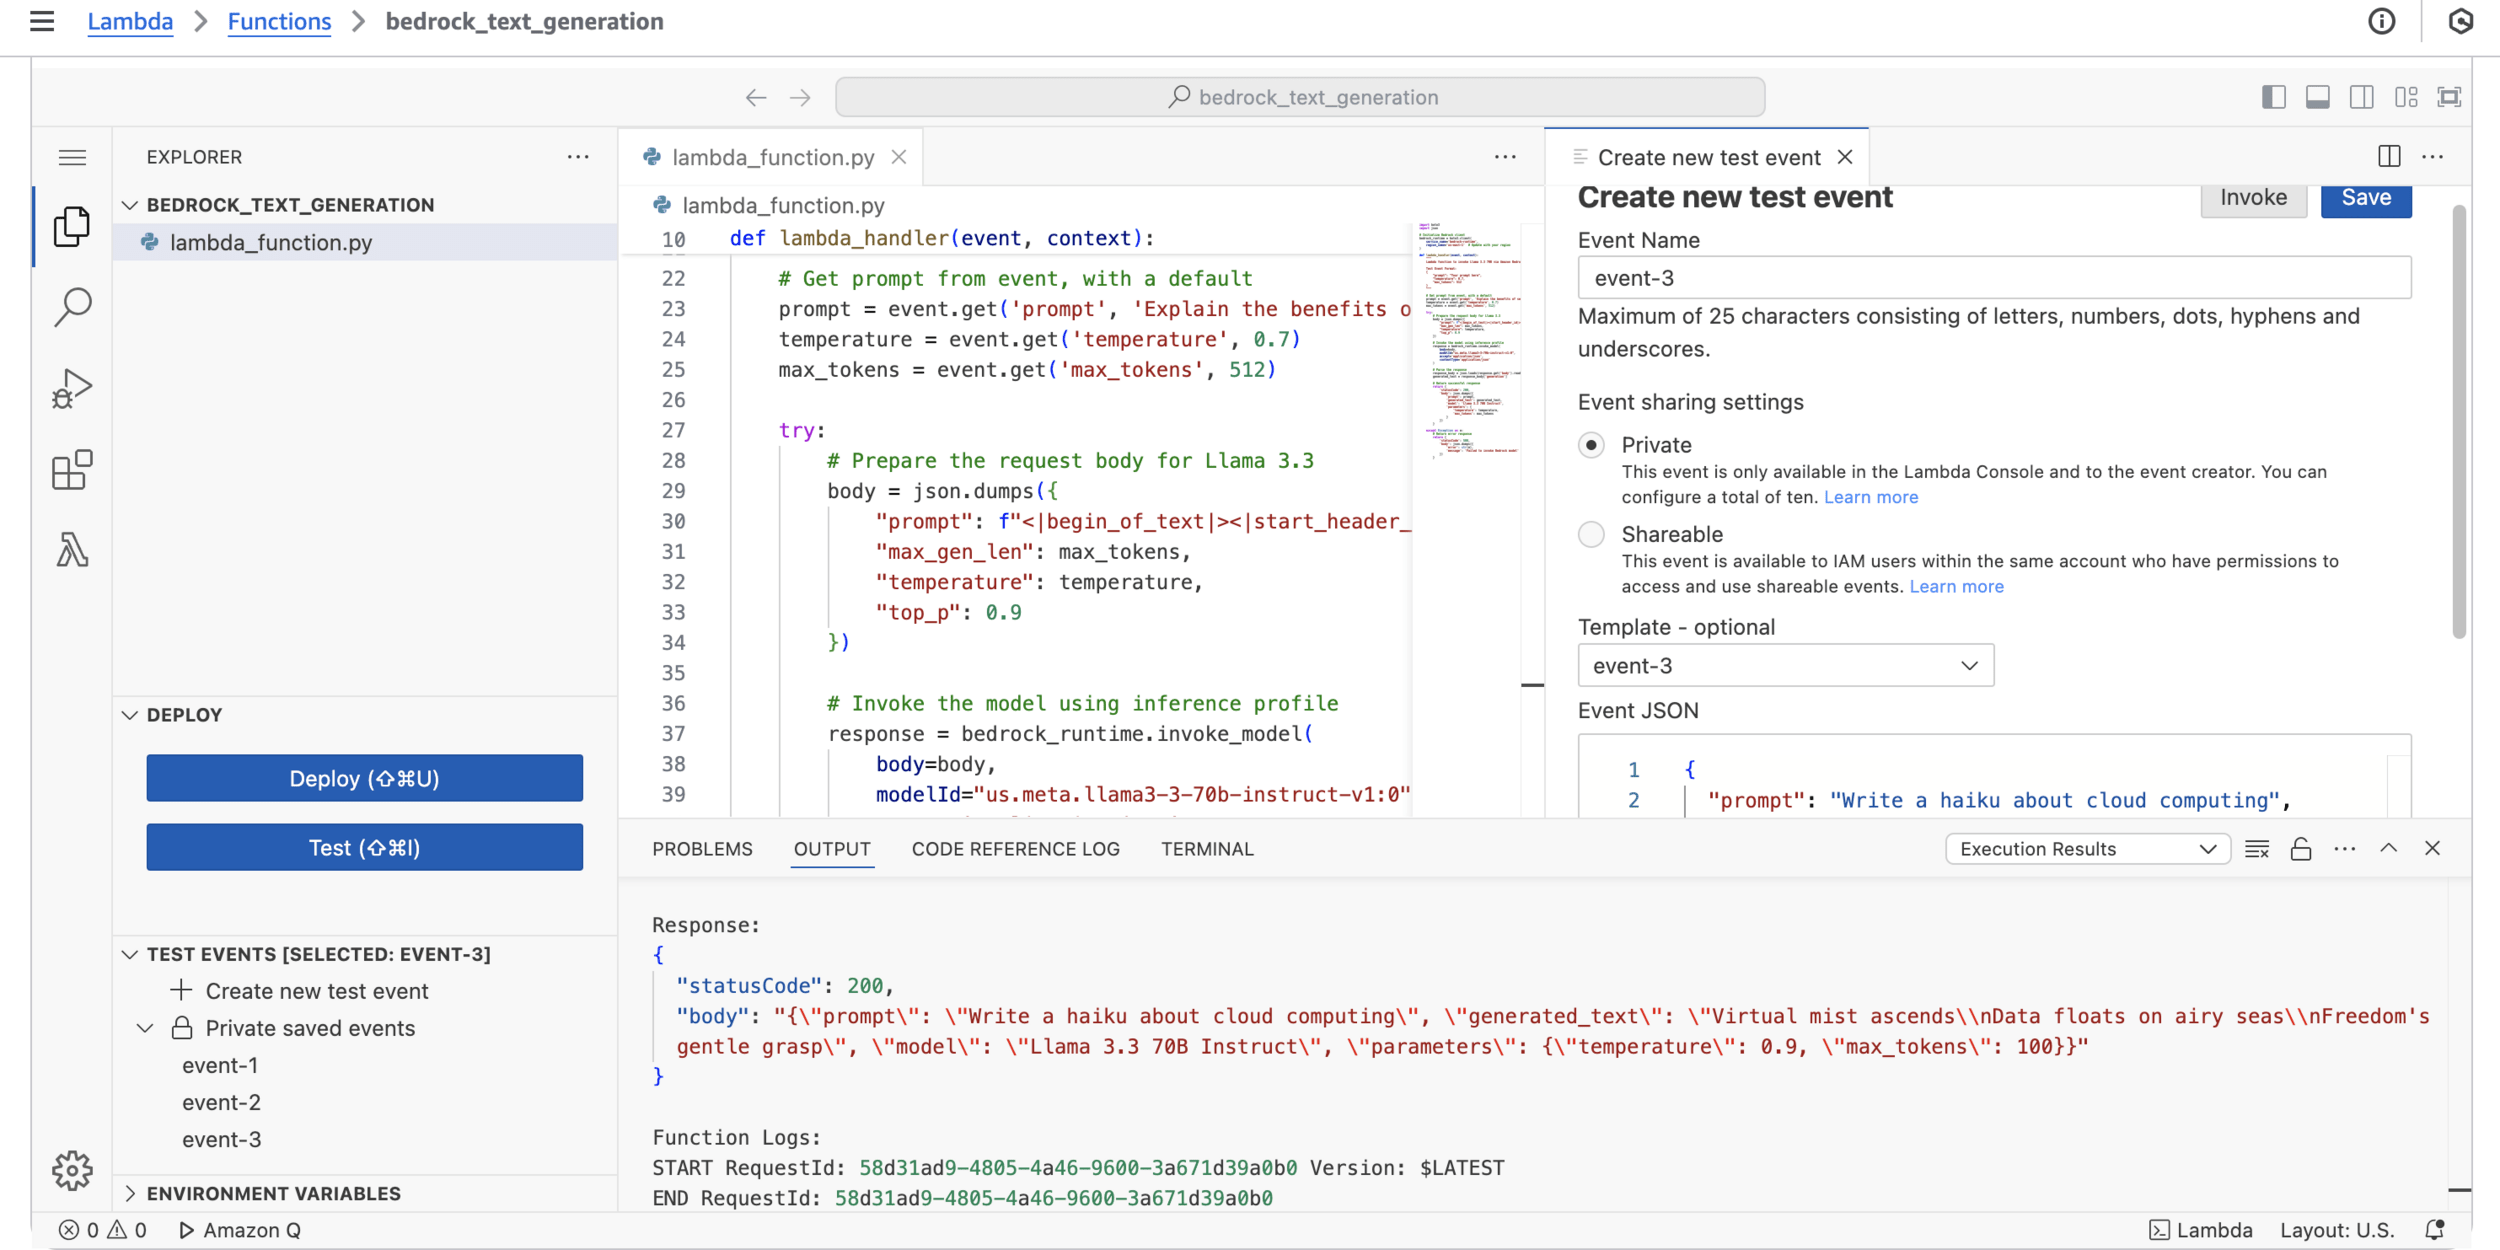The height and width of the screenshot is (1250, 2500).
Task: Open the Manage gear icon
Action: [x=73, y=1169]
